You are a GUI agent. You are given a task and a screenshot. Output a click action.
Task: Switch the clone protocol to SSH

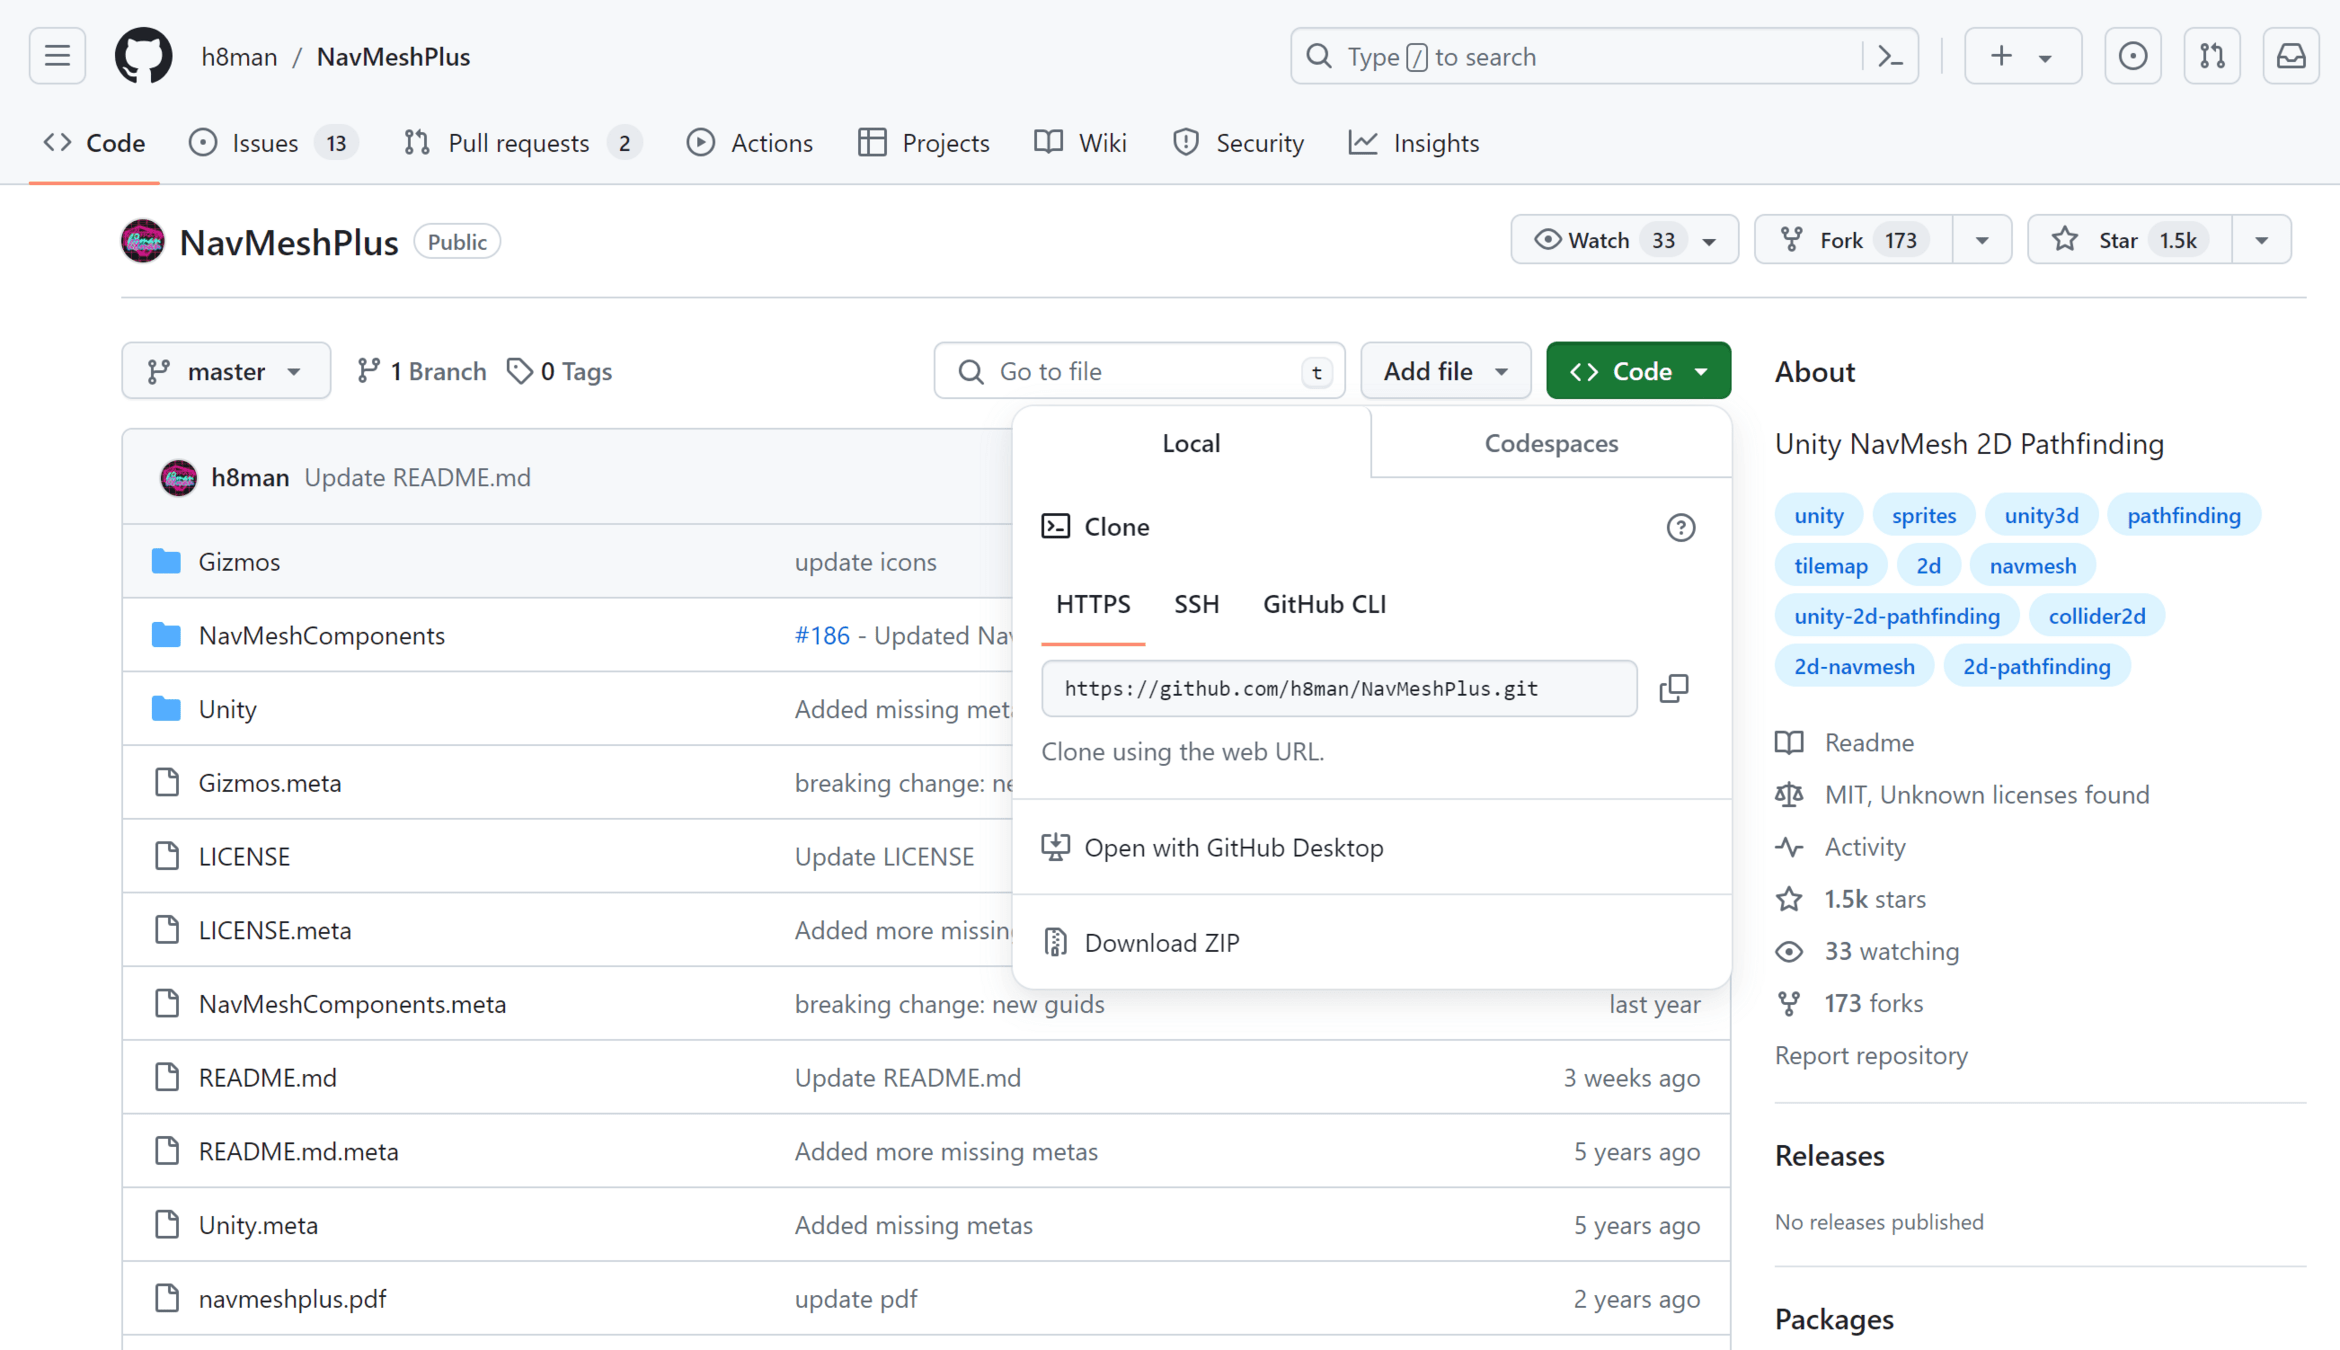click(1196, 604)
